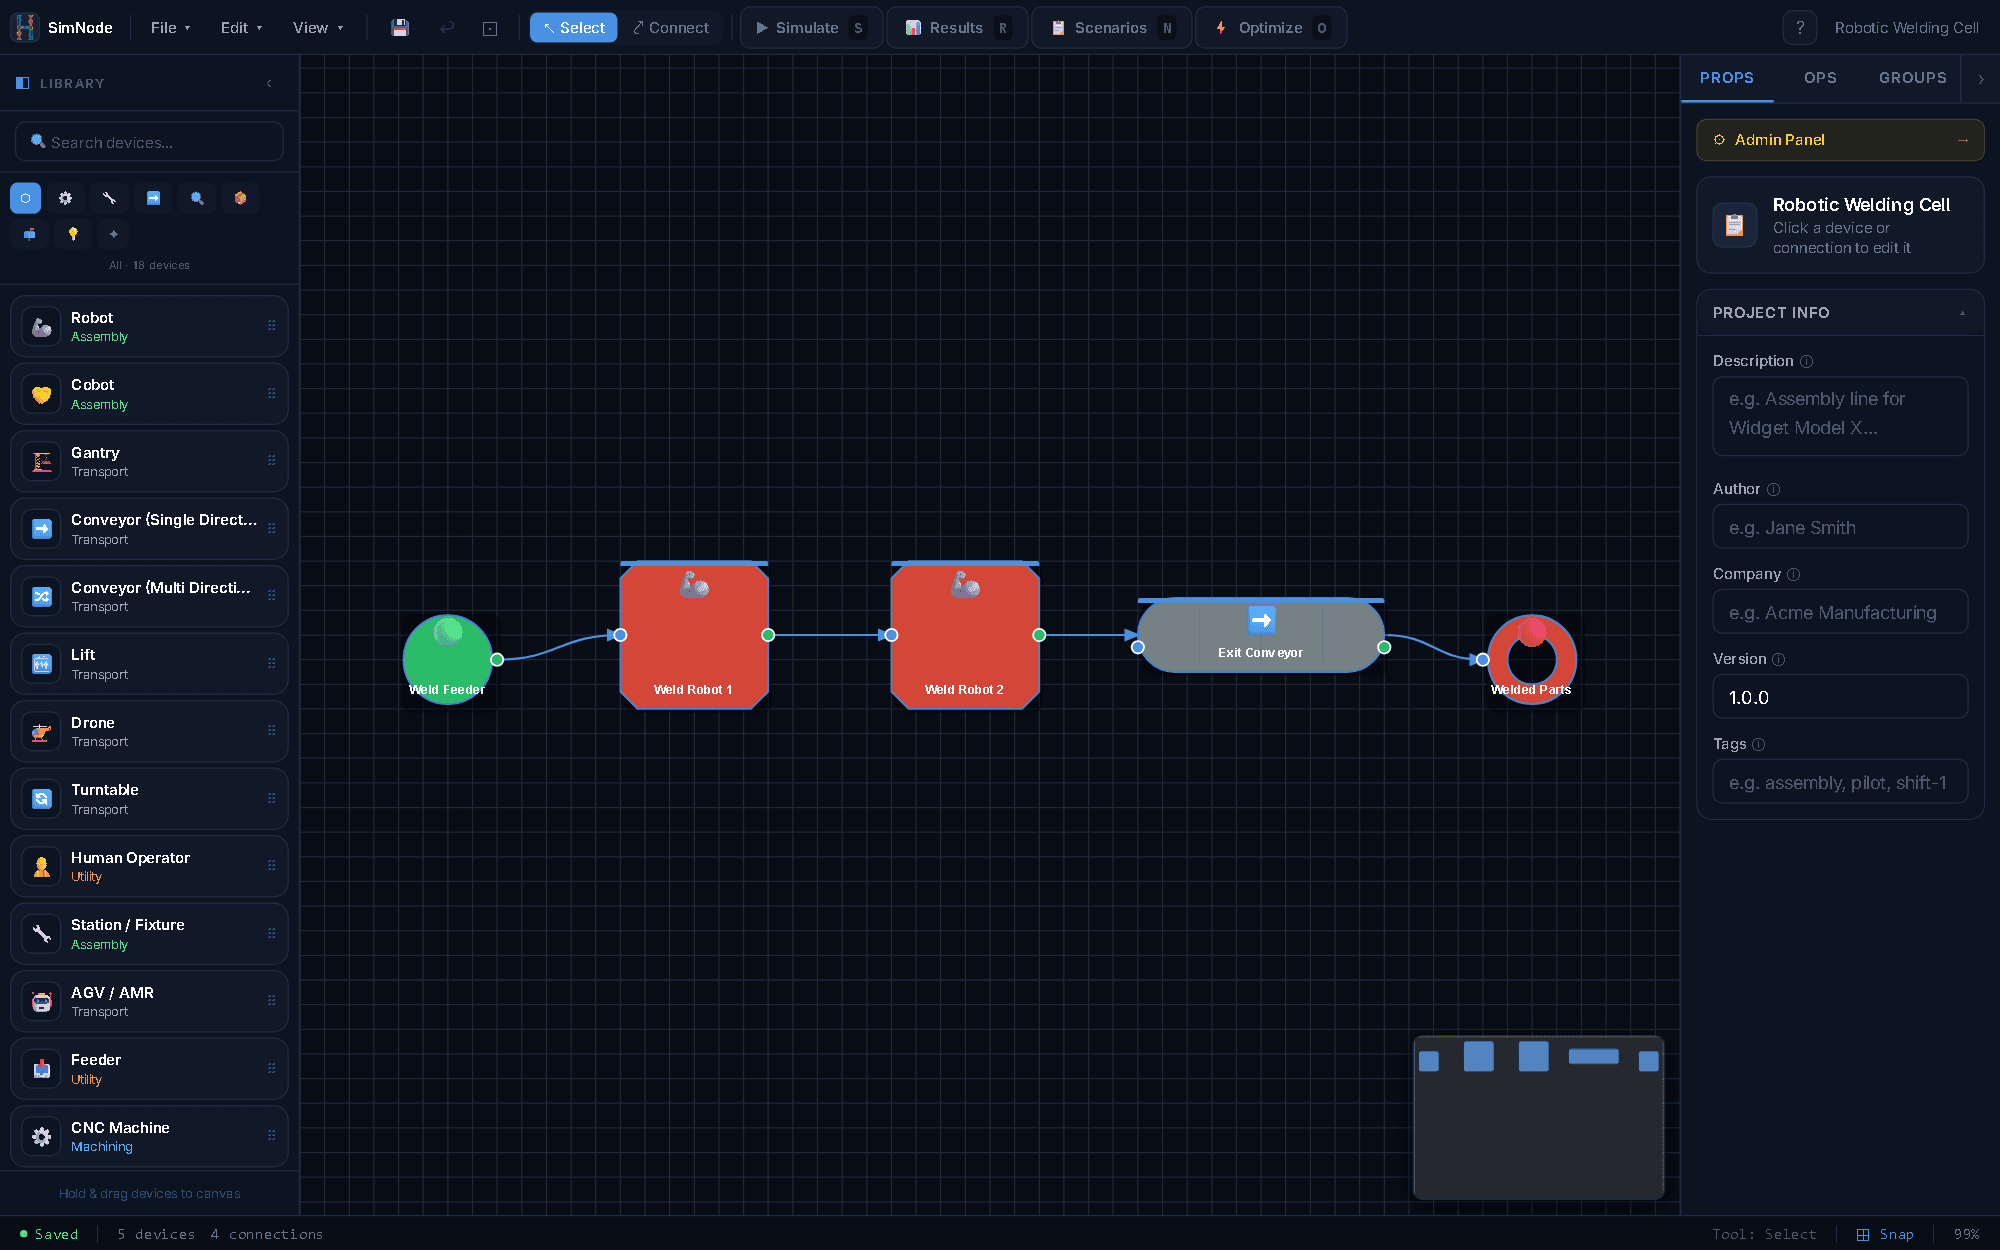The width and height of the screenshot is (2000, 1250).
Task: Click the Search devices field
Action: coord(149,142)
